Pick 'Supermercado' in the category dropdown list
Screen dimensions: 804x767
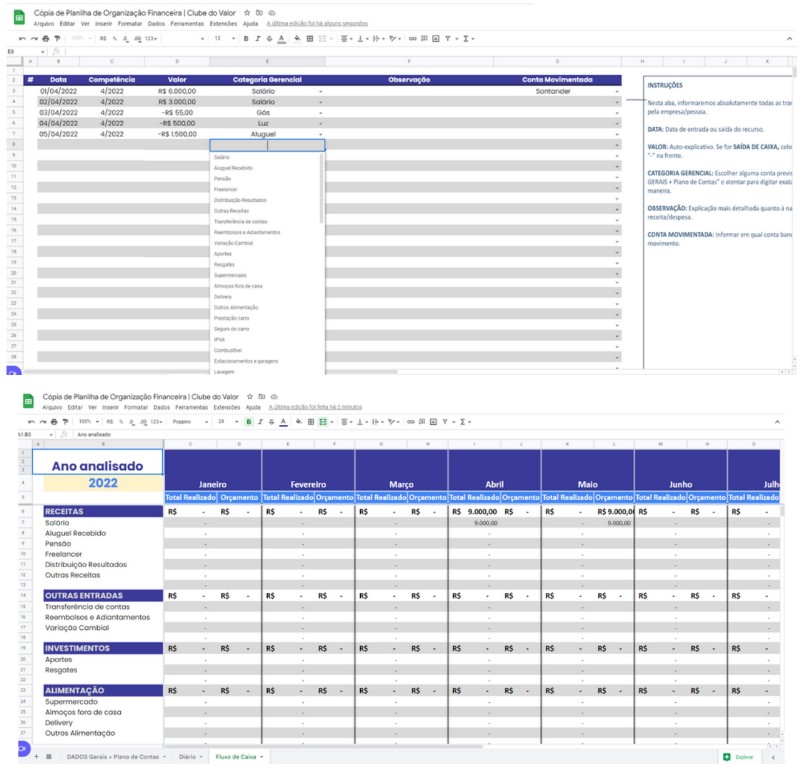point(230,275)
